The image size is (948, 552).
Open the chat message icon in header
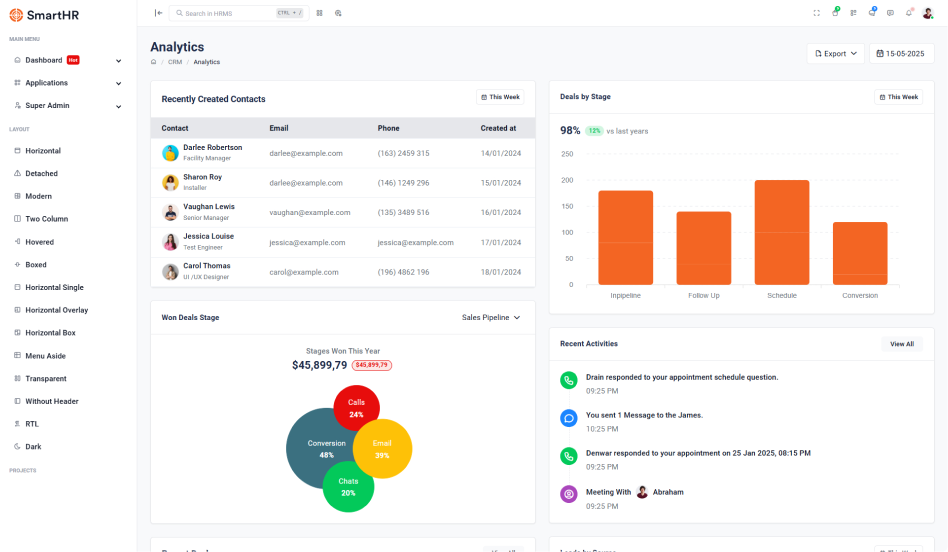click(x=890, y=13)
